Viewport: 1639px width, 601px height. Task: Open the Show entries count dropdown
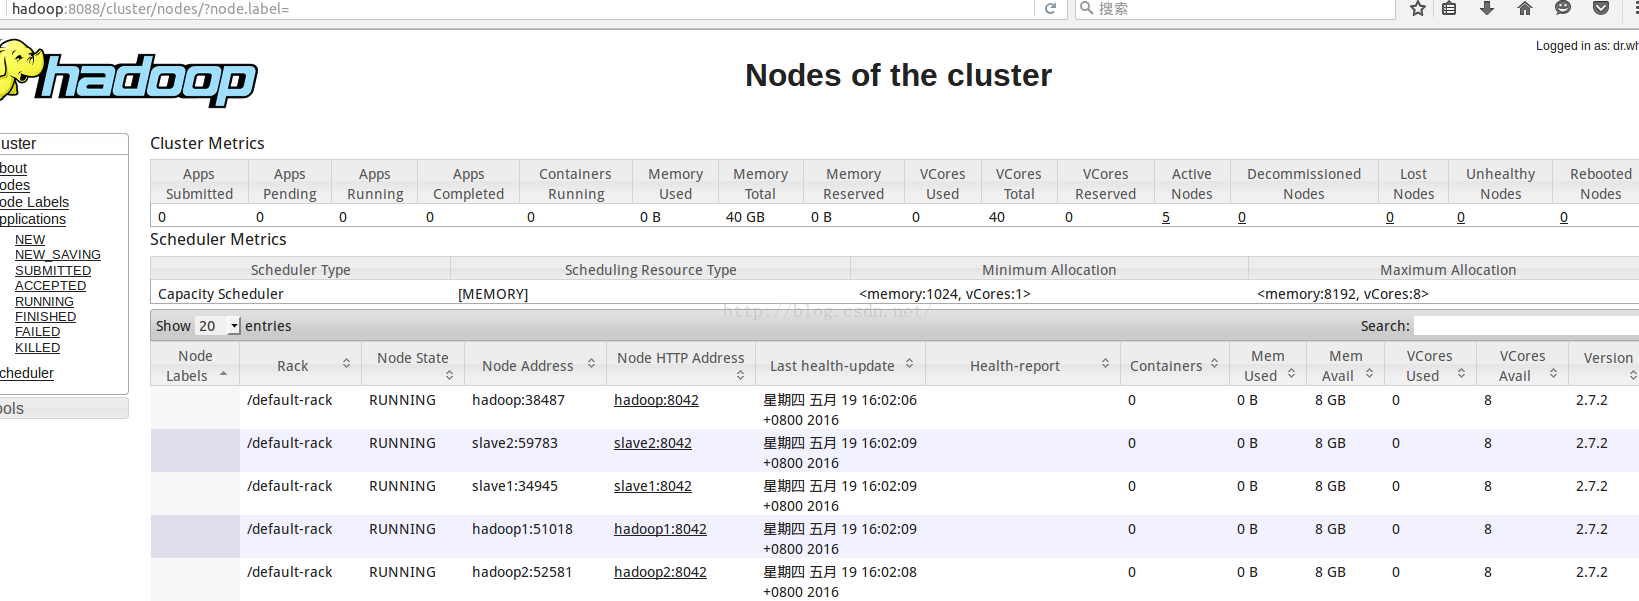(218, 326)
